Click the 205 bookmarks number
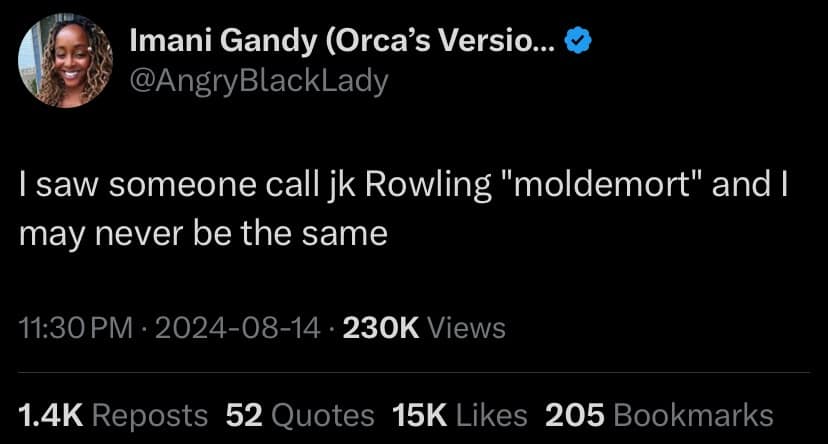The width and height of the screenshot is (828, 444). click(575, 415)
